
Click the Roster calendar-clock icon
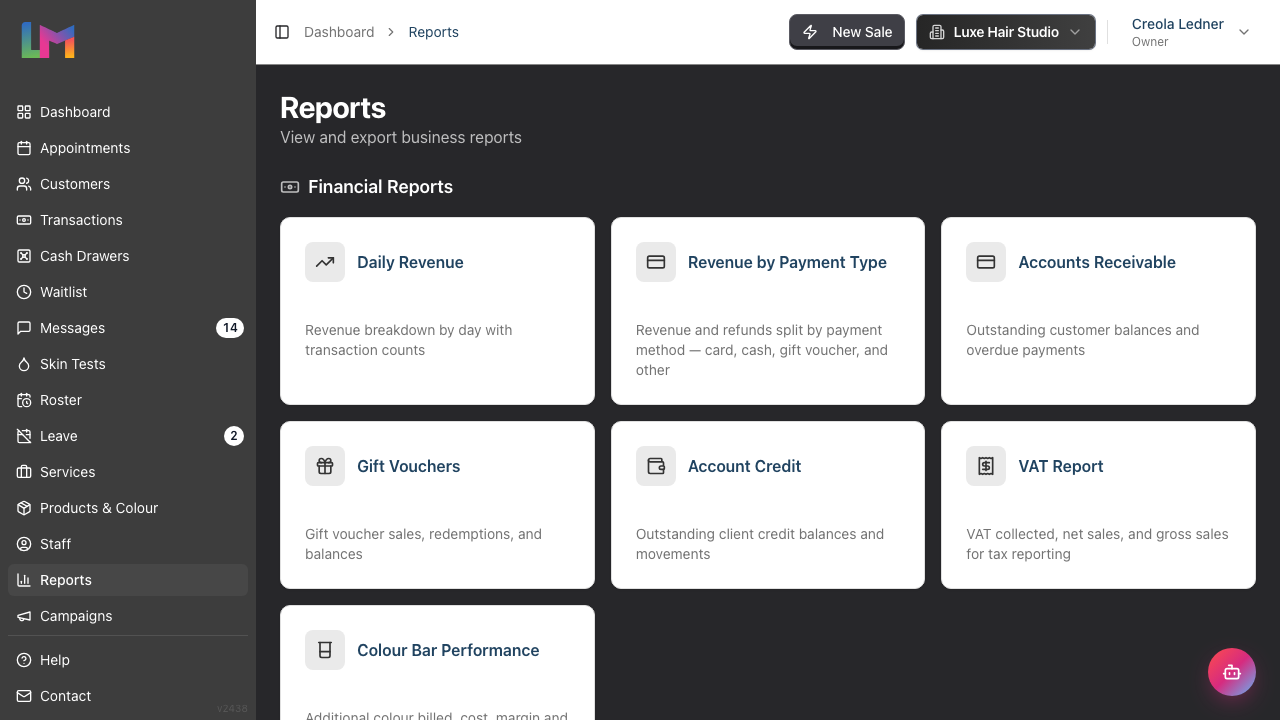coord(24,400)
